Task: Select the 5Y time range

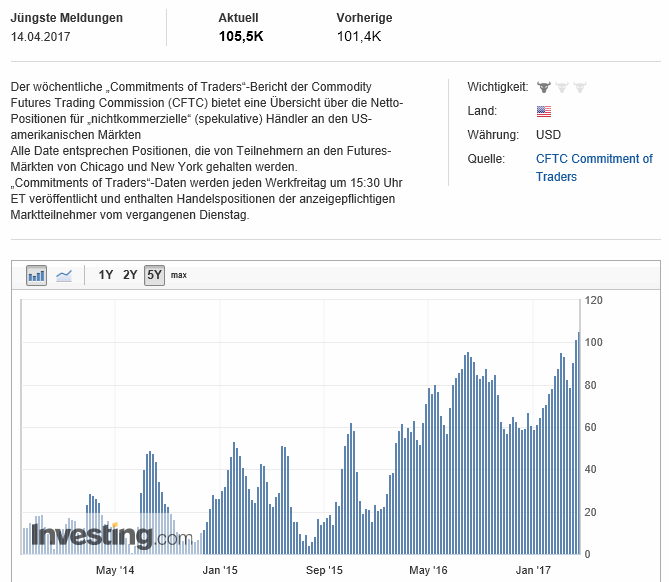Action: (x=154, y=275)
